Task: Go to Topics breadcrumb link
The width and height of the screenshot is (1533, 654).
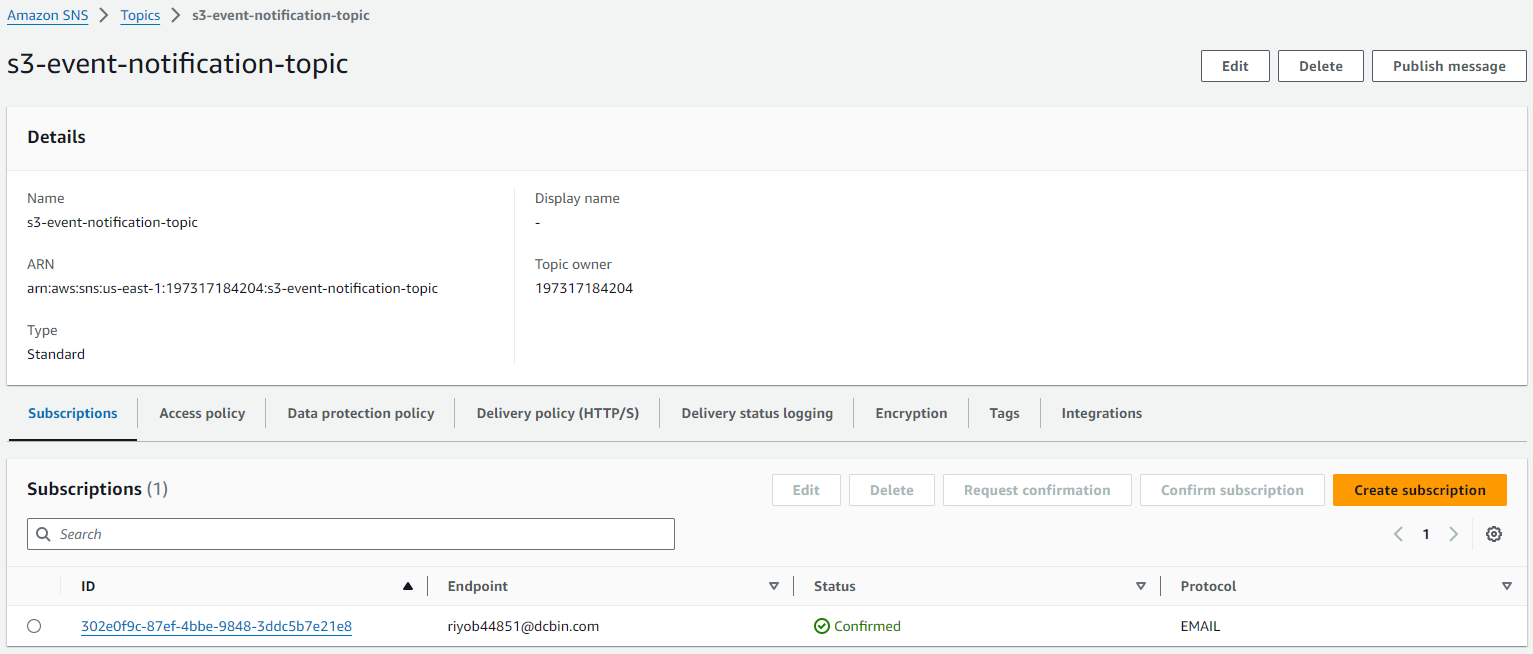Action: click(x=140, y=16)
